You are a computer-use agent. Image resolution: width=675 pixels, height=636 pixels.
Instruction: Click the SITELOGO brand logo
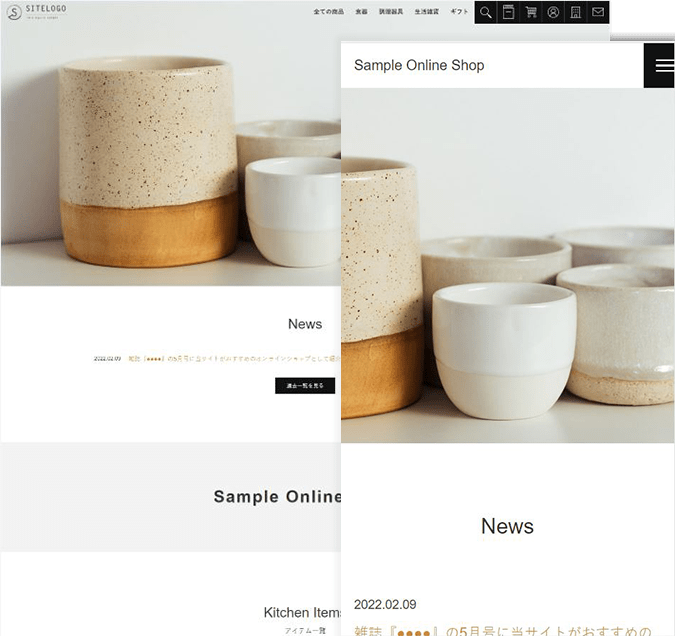37,12
